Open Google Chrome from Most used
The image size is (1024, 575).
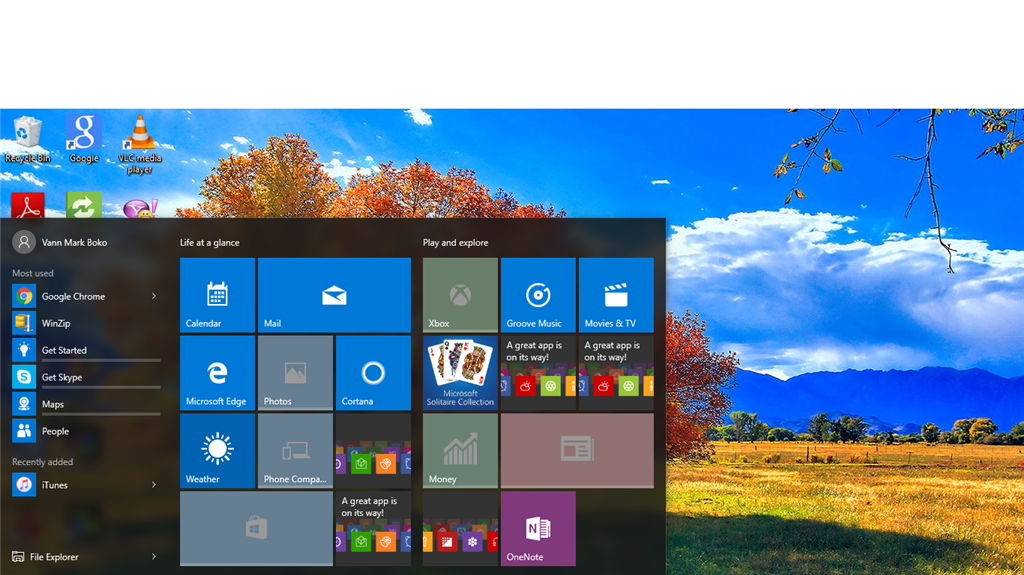pyautogui.click(x=86, y=296)
